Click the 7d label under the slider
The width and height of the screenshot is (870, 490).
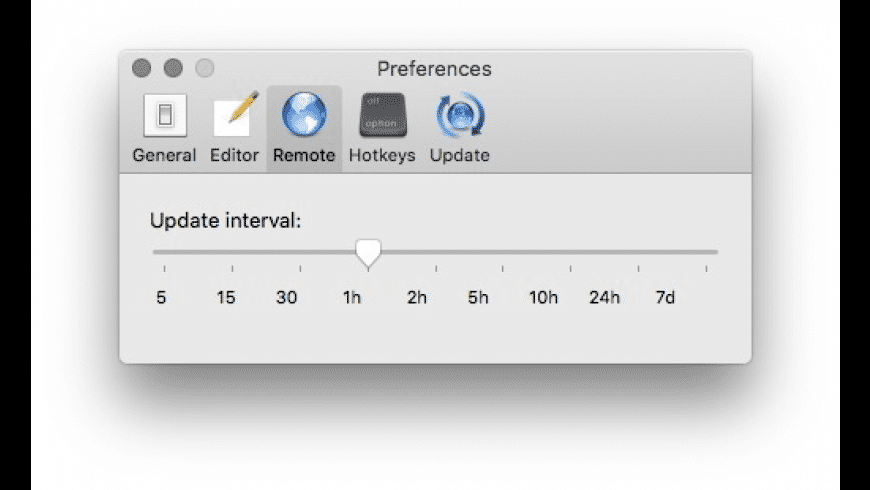click(664, 298)
